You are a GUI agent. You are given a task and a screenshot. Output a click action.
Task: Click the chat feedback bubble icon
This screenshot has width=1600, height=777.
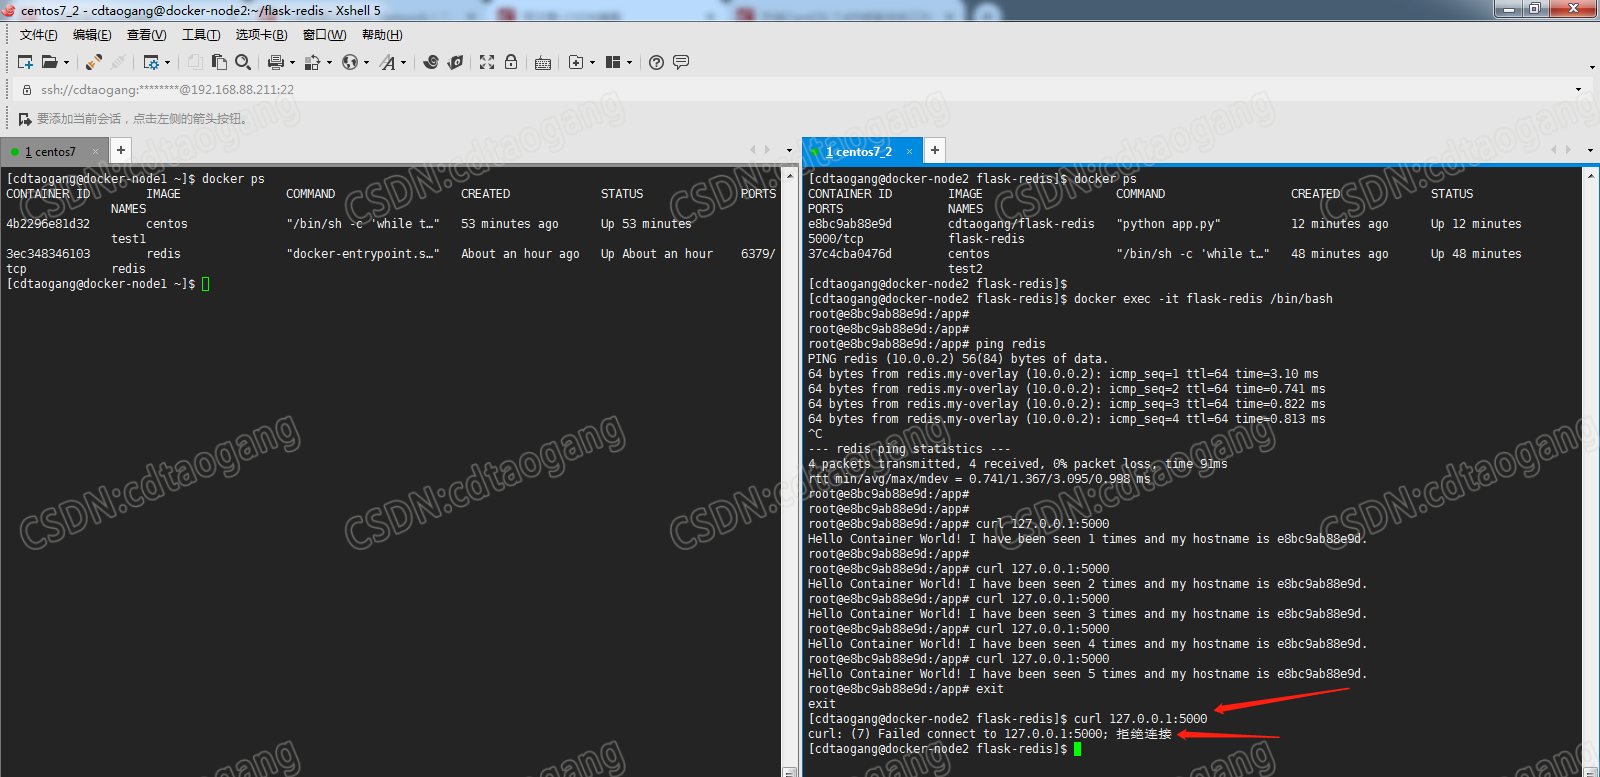point(681,62)
